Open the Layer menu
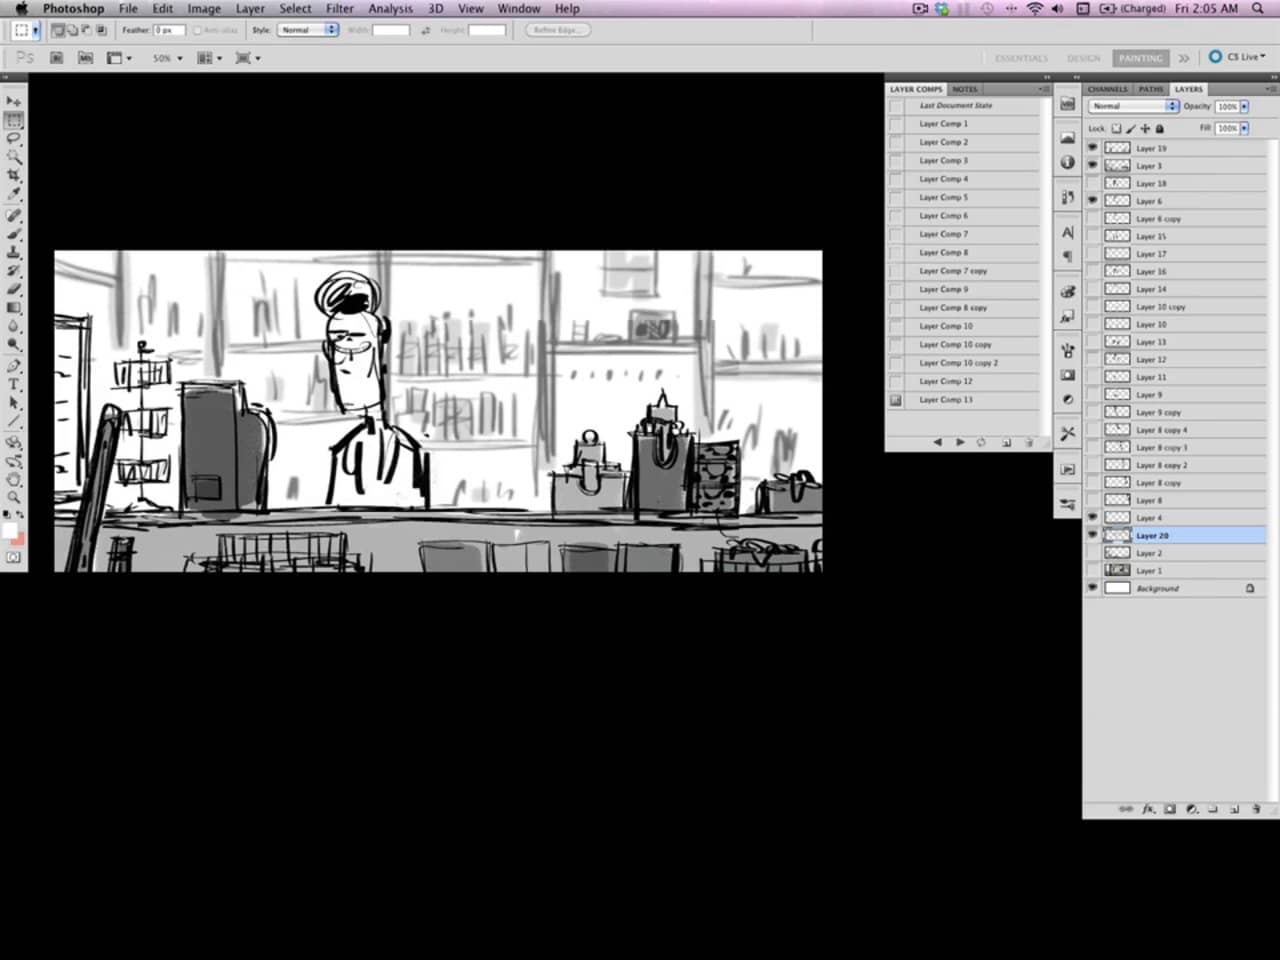The height and width of the screenshot is (960, 1280). coord(250,8)
